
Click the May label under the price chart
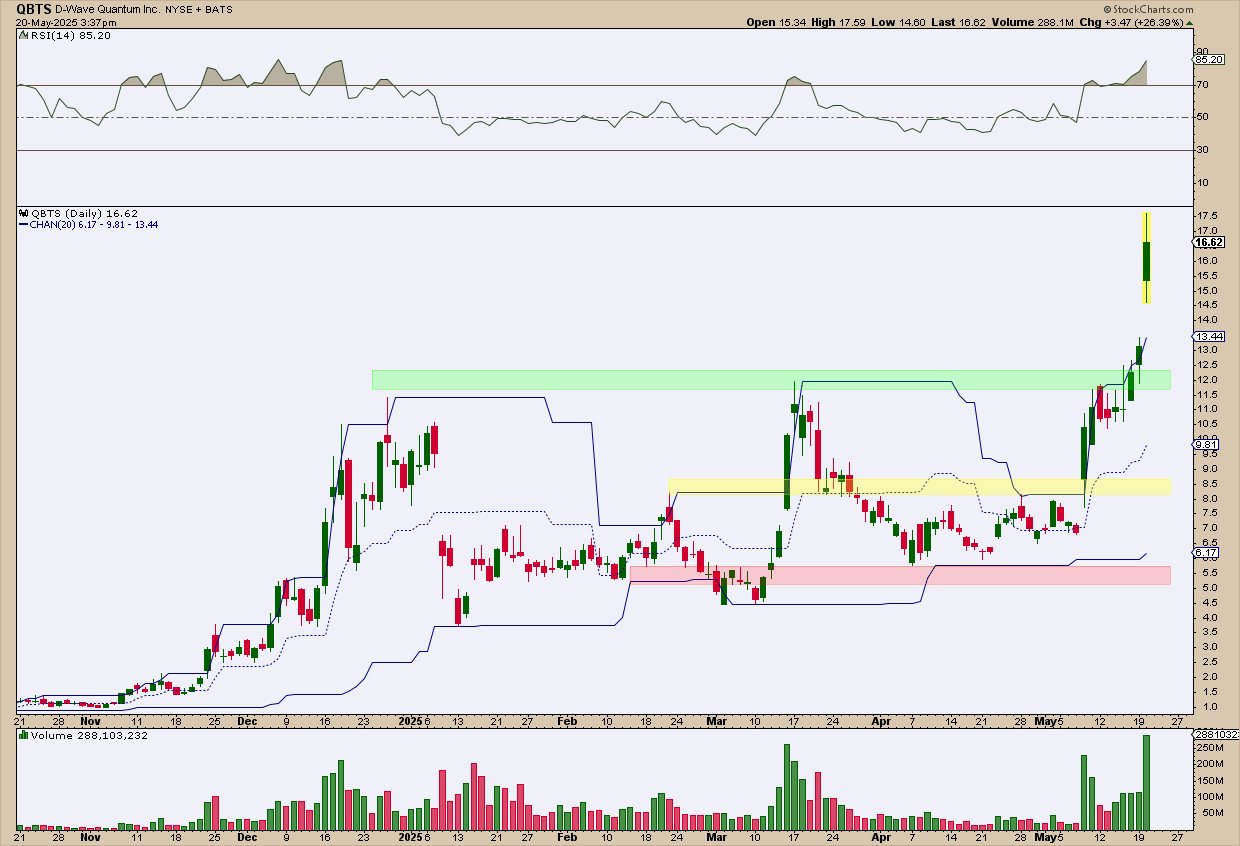tap(1044, 721)
